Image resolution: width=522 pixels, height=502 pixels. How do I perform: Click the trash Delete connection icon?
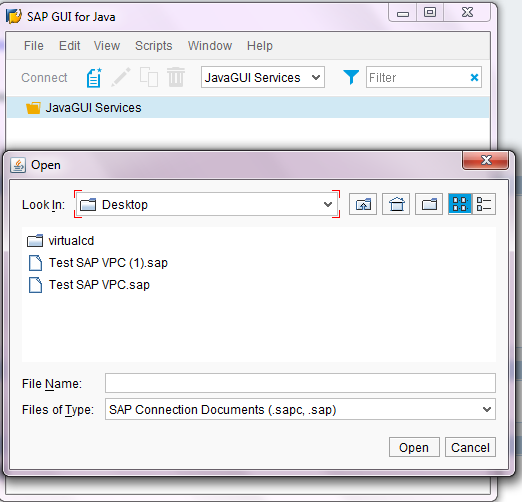point(176,77)
